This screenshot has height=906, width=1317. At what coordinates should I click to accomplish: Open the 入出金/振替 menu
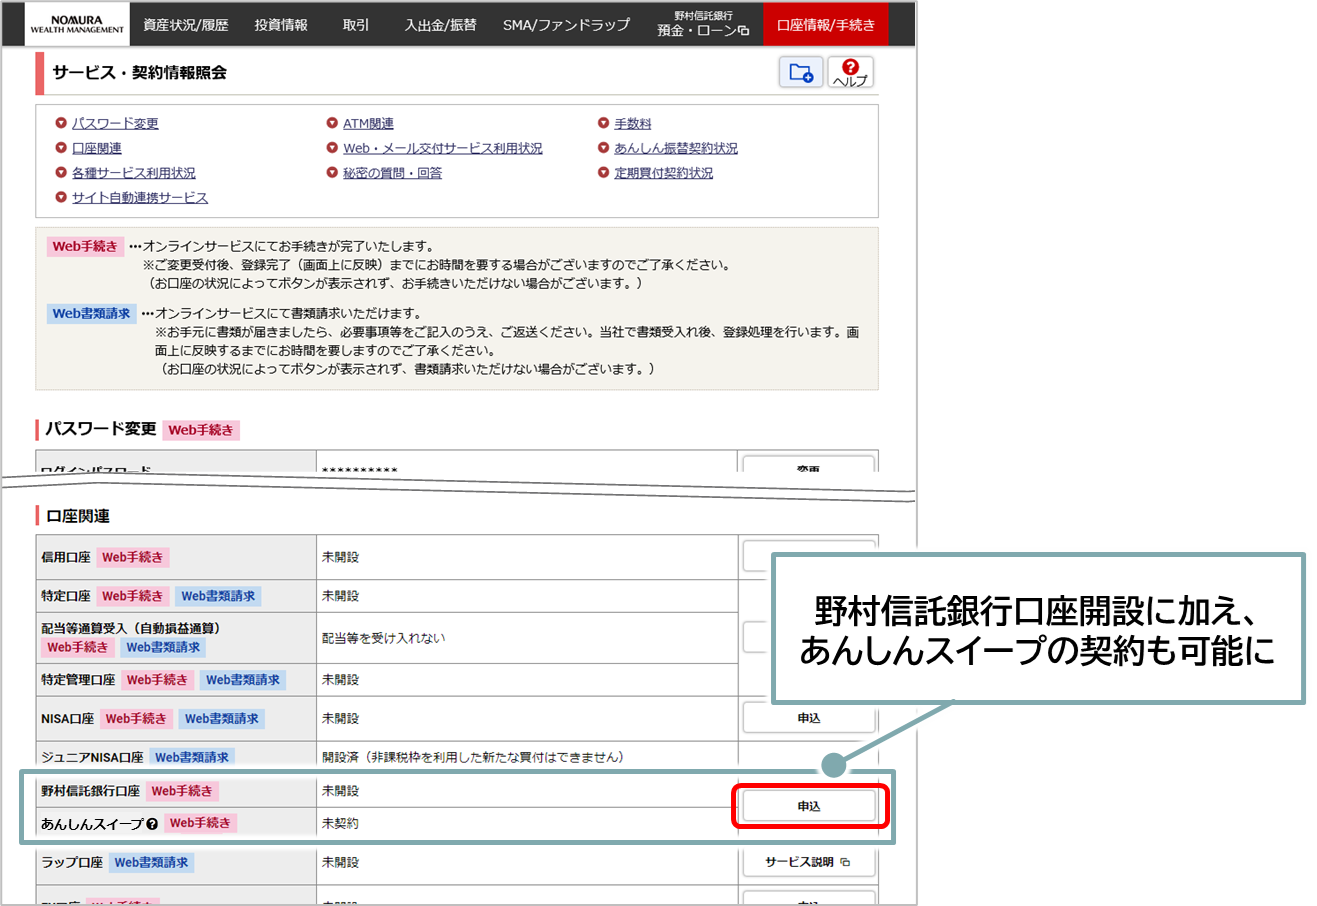(440, 25)
